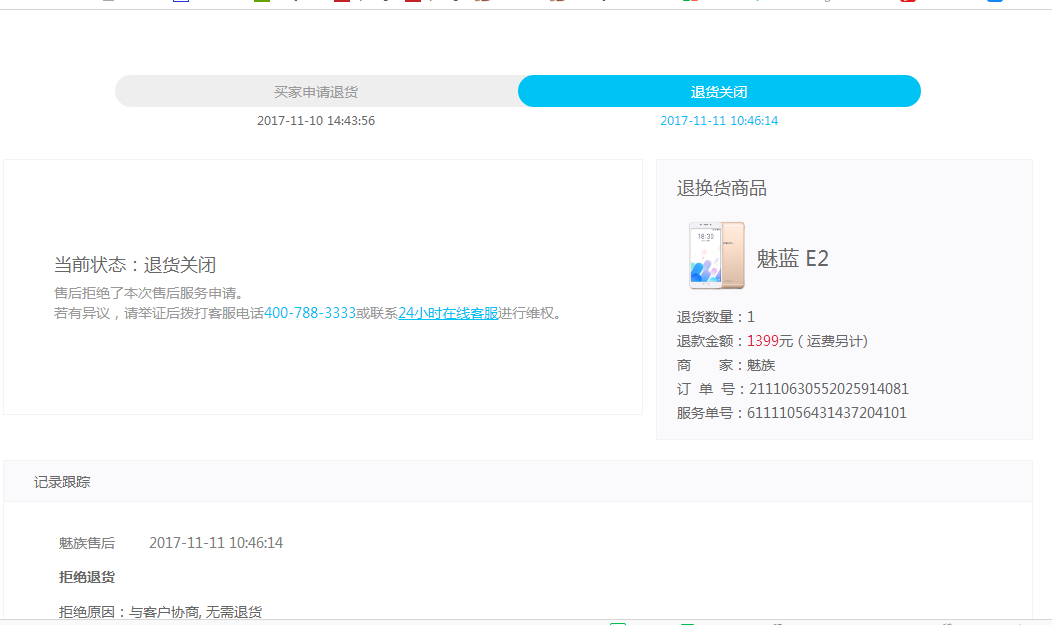Click the 当前状态：退货关闭 heading
1052x625 pixels.
[x=135, y=265]
